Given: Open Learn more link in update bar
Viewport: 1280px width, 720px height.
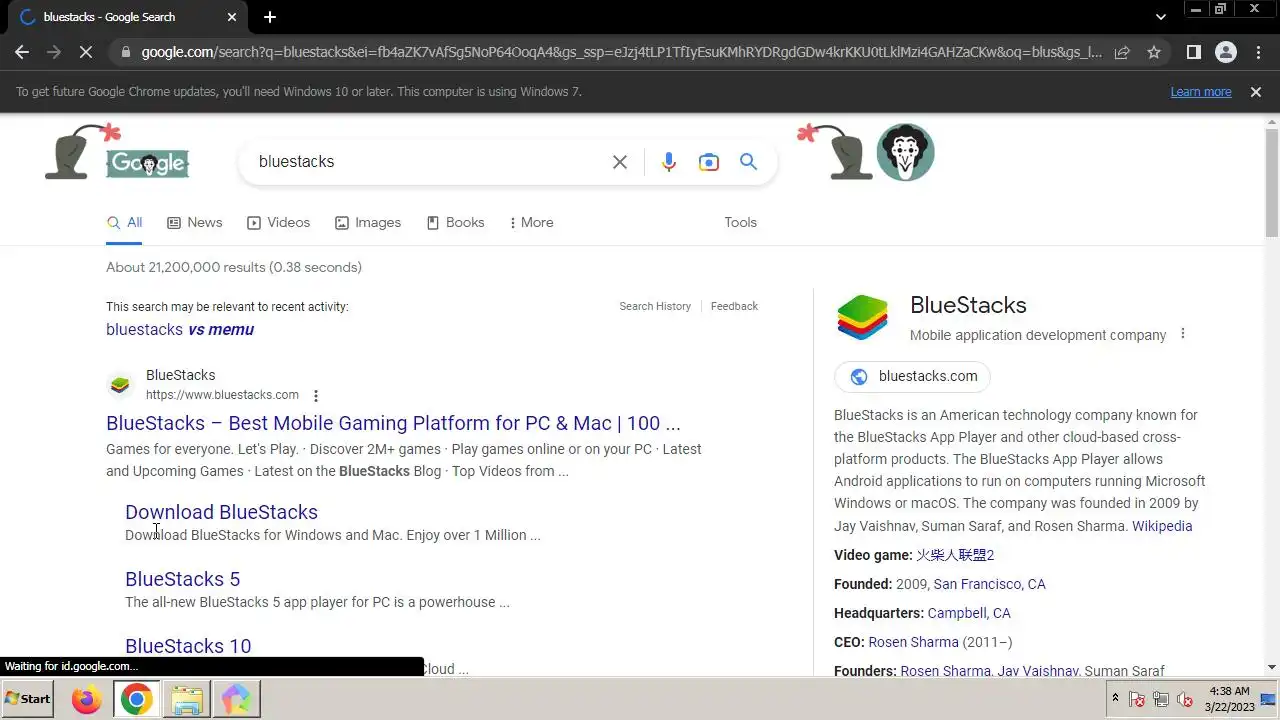Looking at the screenshot, I should click(1201, 92).
